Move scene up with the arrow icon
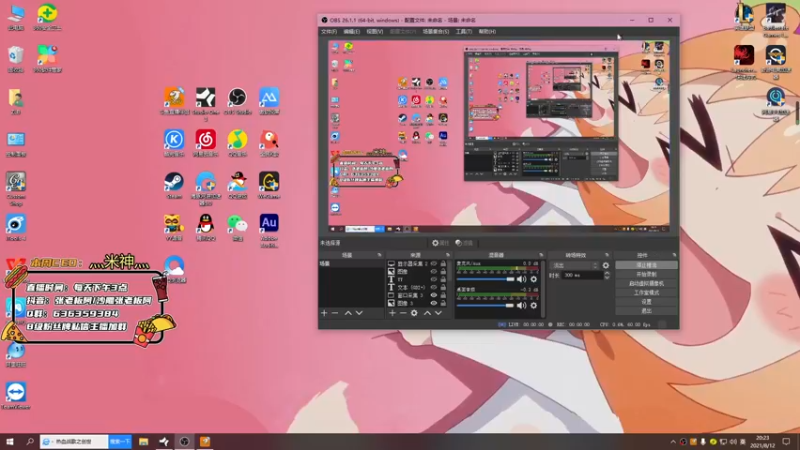 [x=348, y=313]
